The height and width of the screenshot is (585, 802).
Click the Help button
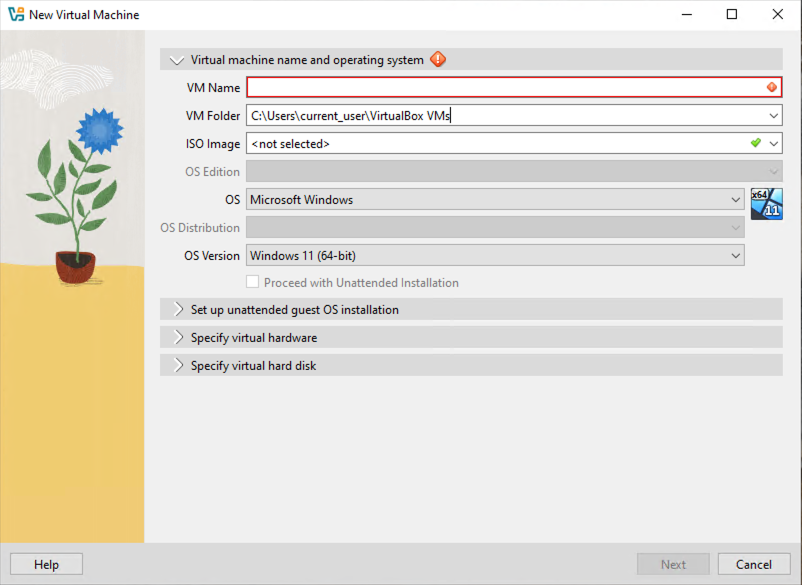(47, 565)
